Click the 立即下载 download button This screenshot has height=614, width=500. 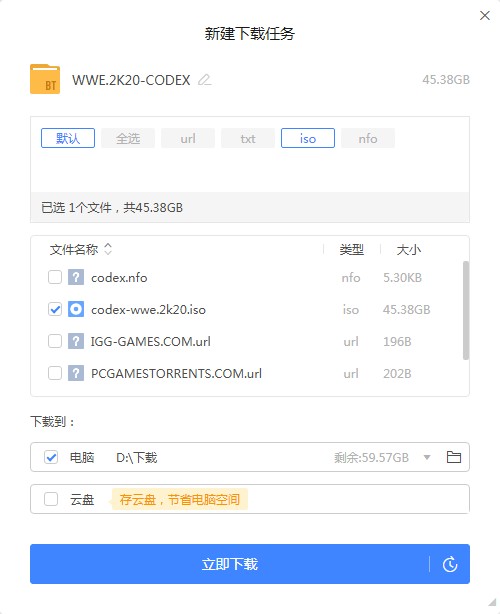(229, 564)
